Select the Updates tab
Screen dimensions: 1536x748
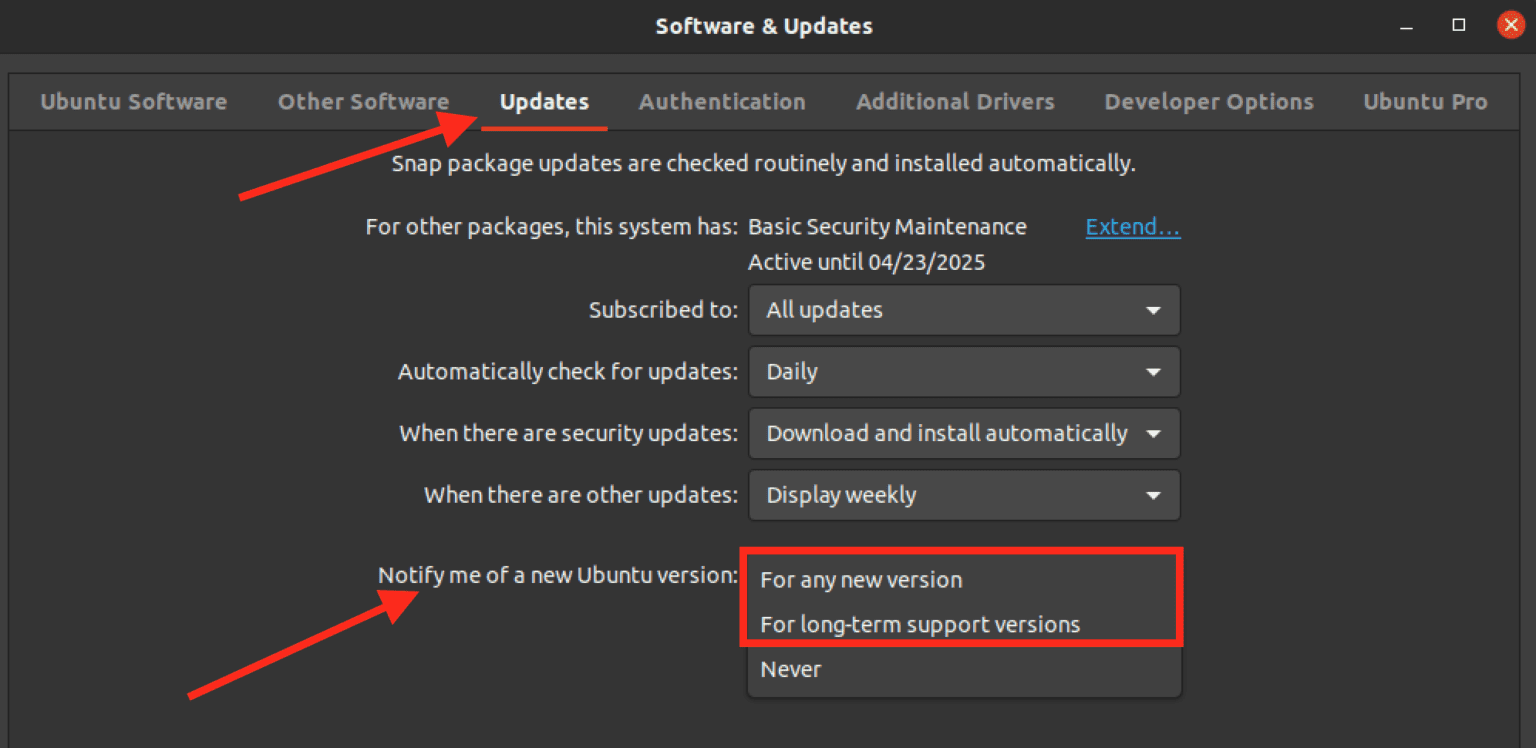tap(543, 101)
